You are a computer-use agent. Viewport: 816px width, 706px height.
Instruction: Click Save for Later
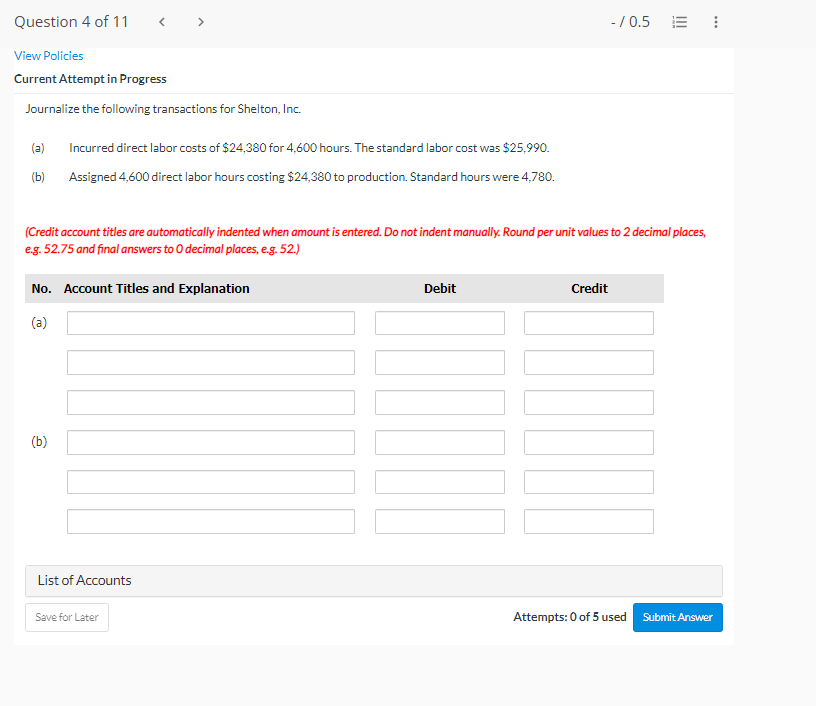[66, 617]
